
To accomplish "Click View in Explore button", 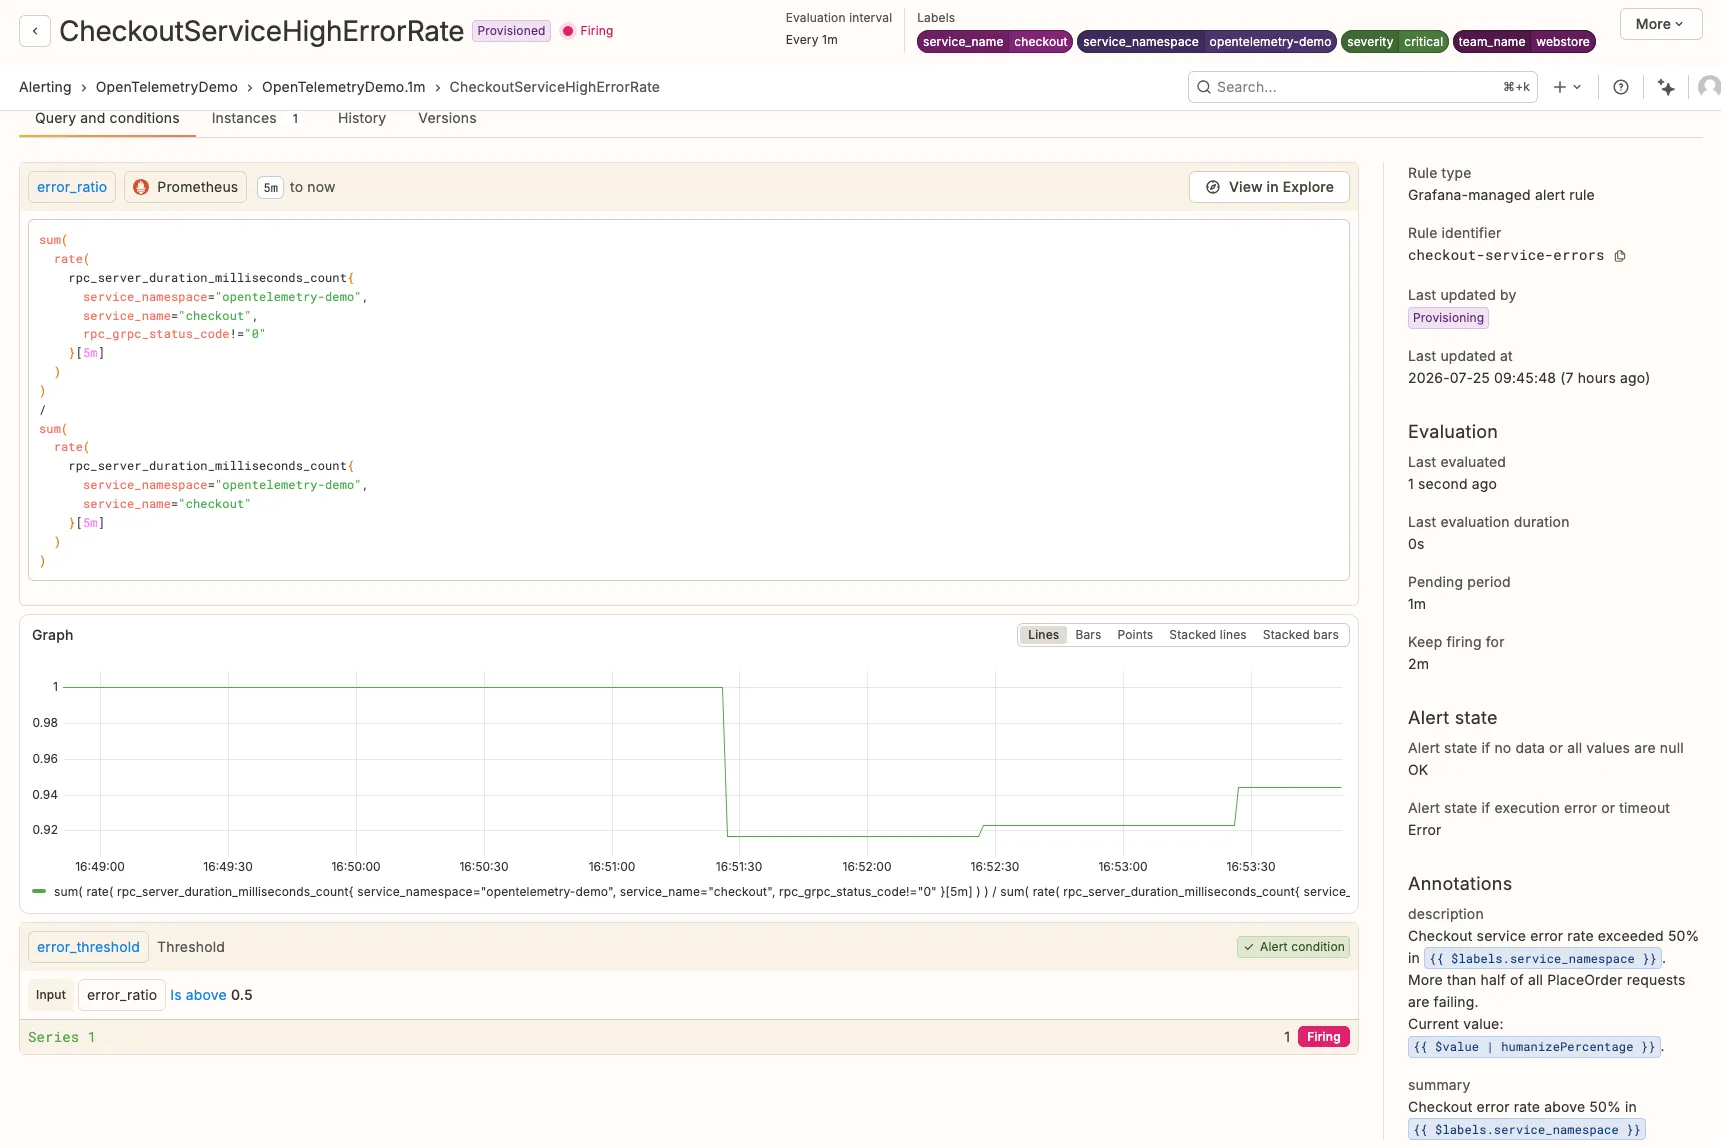I will (1268, 187).
